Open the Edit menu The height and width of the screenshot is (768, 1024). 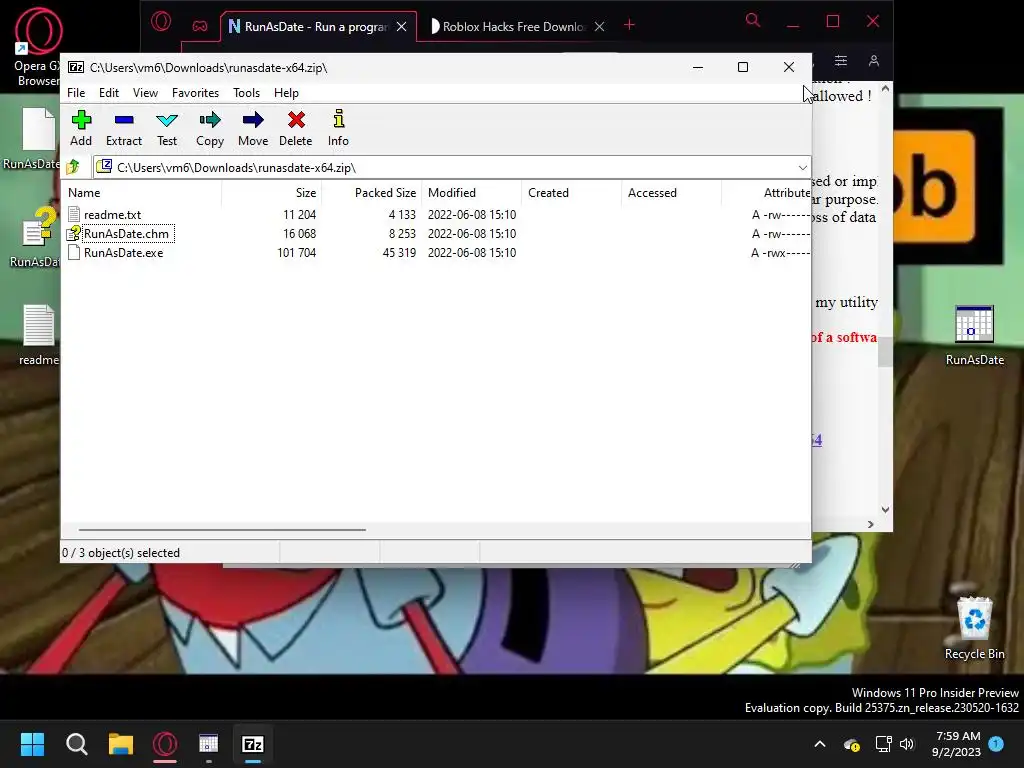click(108, 93)
